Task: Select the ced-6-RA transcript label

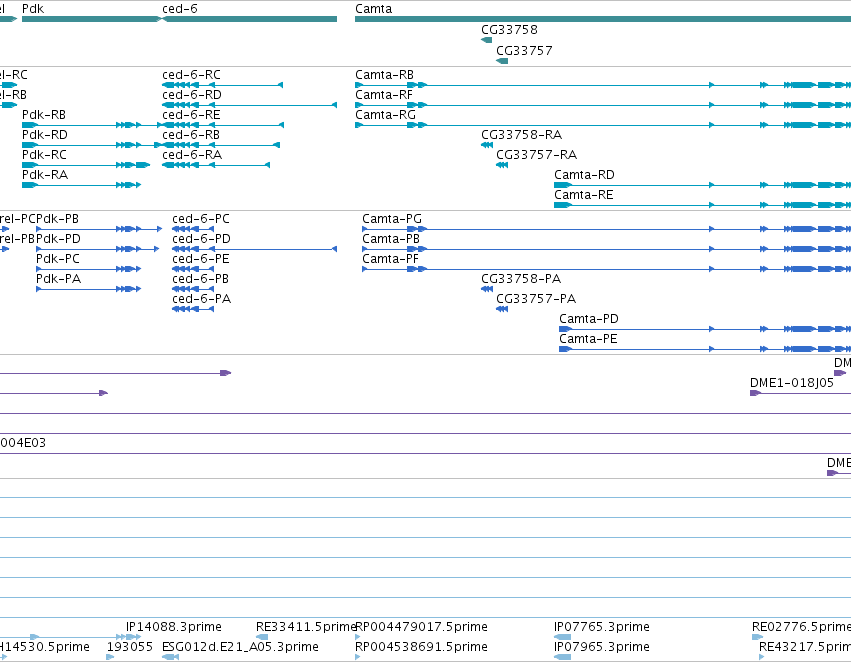Action: 192,155
